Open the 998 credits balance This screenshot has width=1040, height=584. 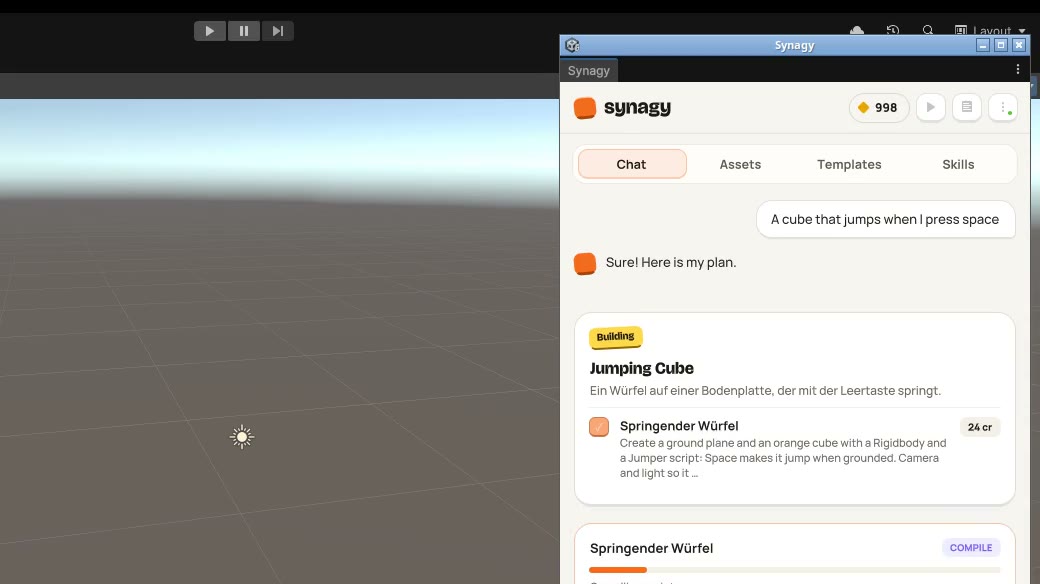tap(878, 108)
